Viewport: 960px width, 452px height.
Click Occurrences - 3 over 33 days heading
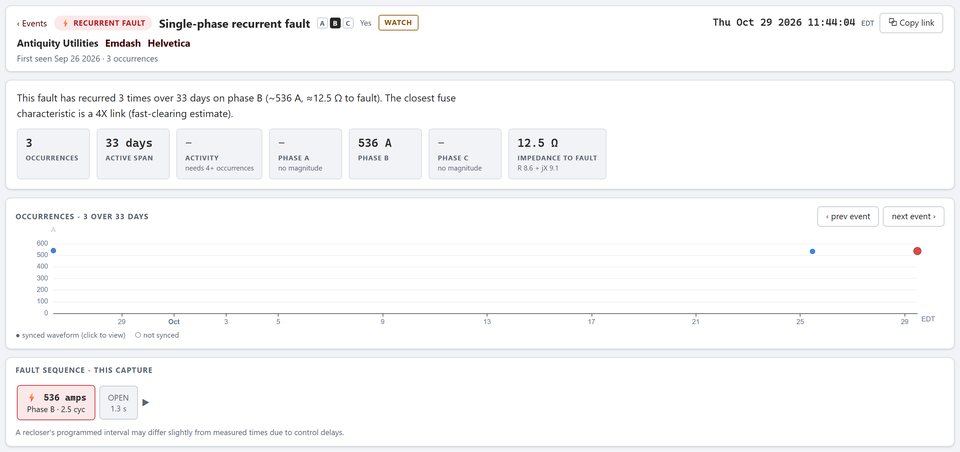[x=82, y=216]
